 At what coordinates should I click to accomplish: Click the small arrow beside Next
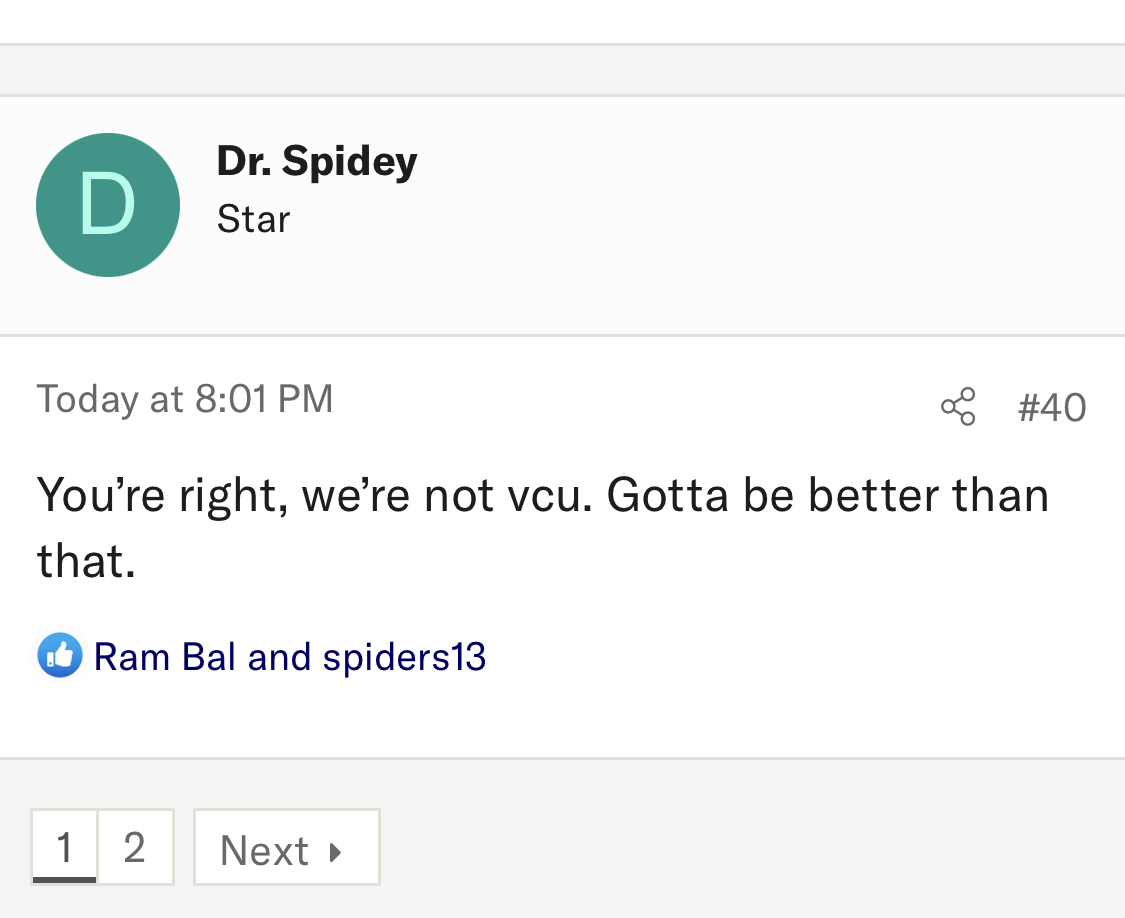pyautogui.click(x=336, y=852)
